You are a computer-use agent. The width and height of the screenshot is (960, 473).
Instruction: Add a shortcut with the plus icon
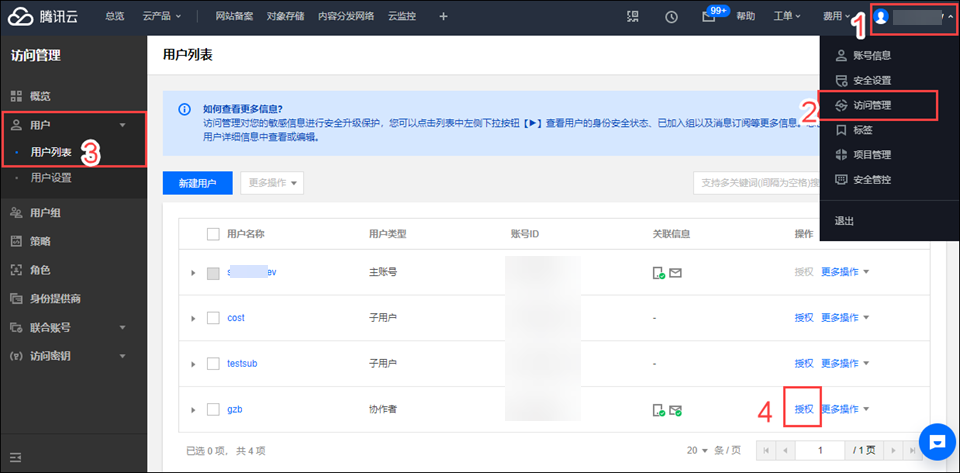[444, 17]
